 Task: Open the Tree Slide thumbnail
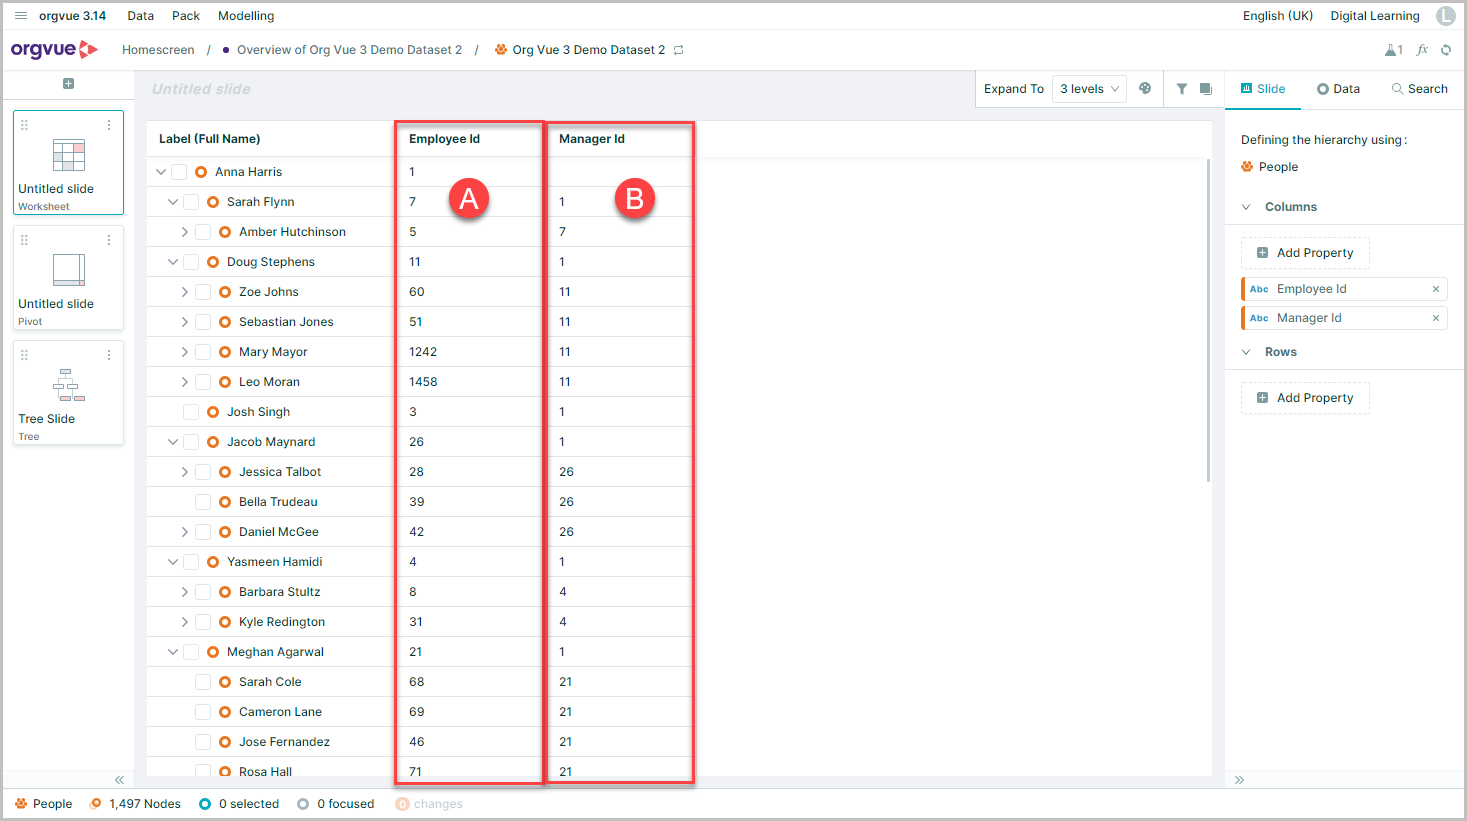(68, 393)
